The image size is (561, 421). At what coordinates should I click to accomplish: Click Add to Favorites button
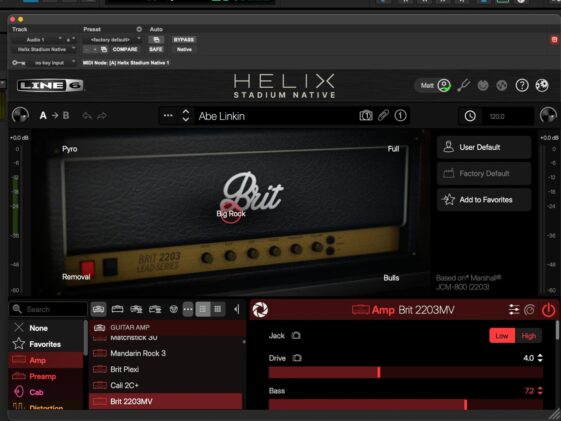tap(484, 200)
